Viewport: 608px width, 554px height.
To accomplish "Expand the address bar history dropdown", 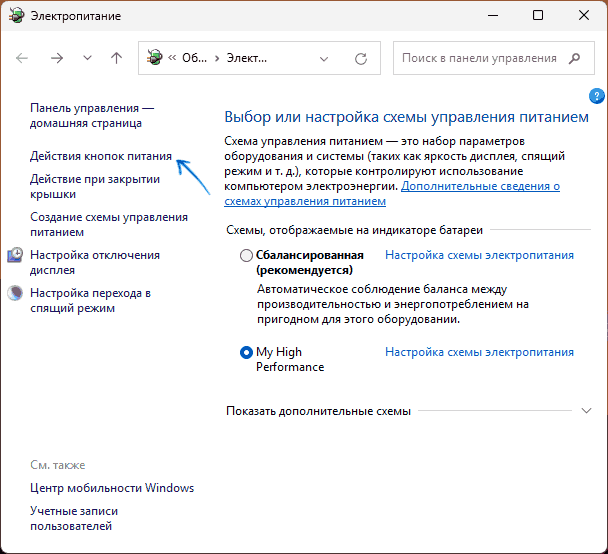I will tap(324, 59).
